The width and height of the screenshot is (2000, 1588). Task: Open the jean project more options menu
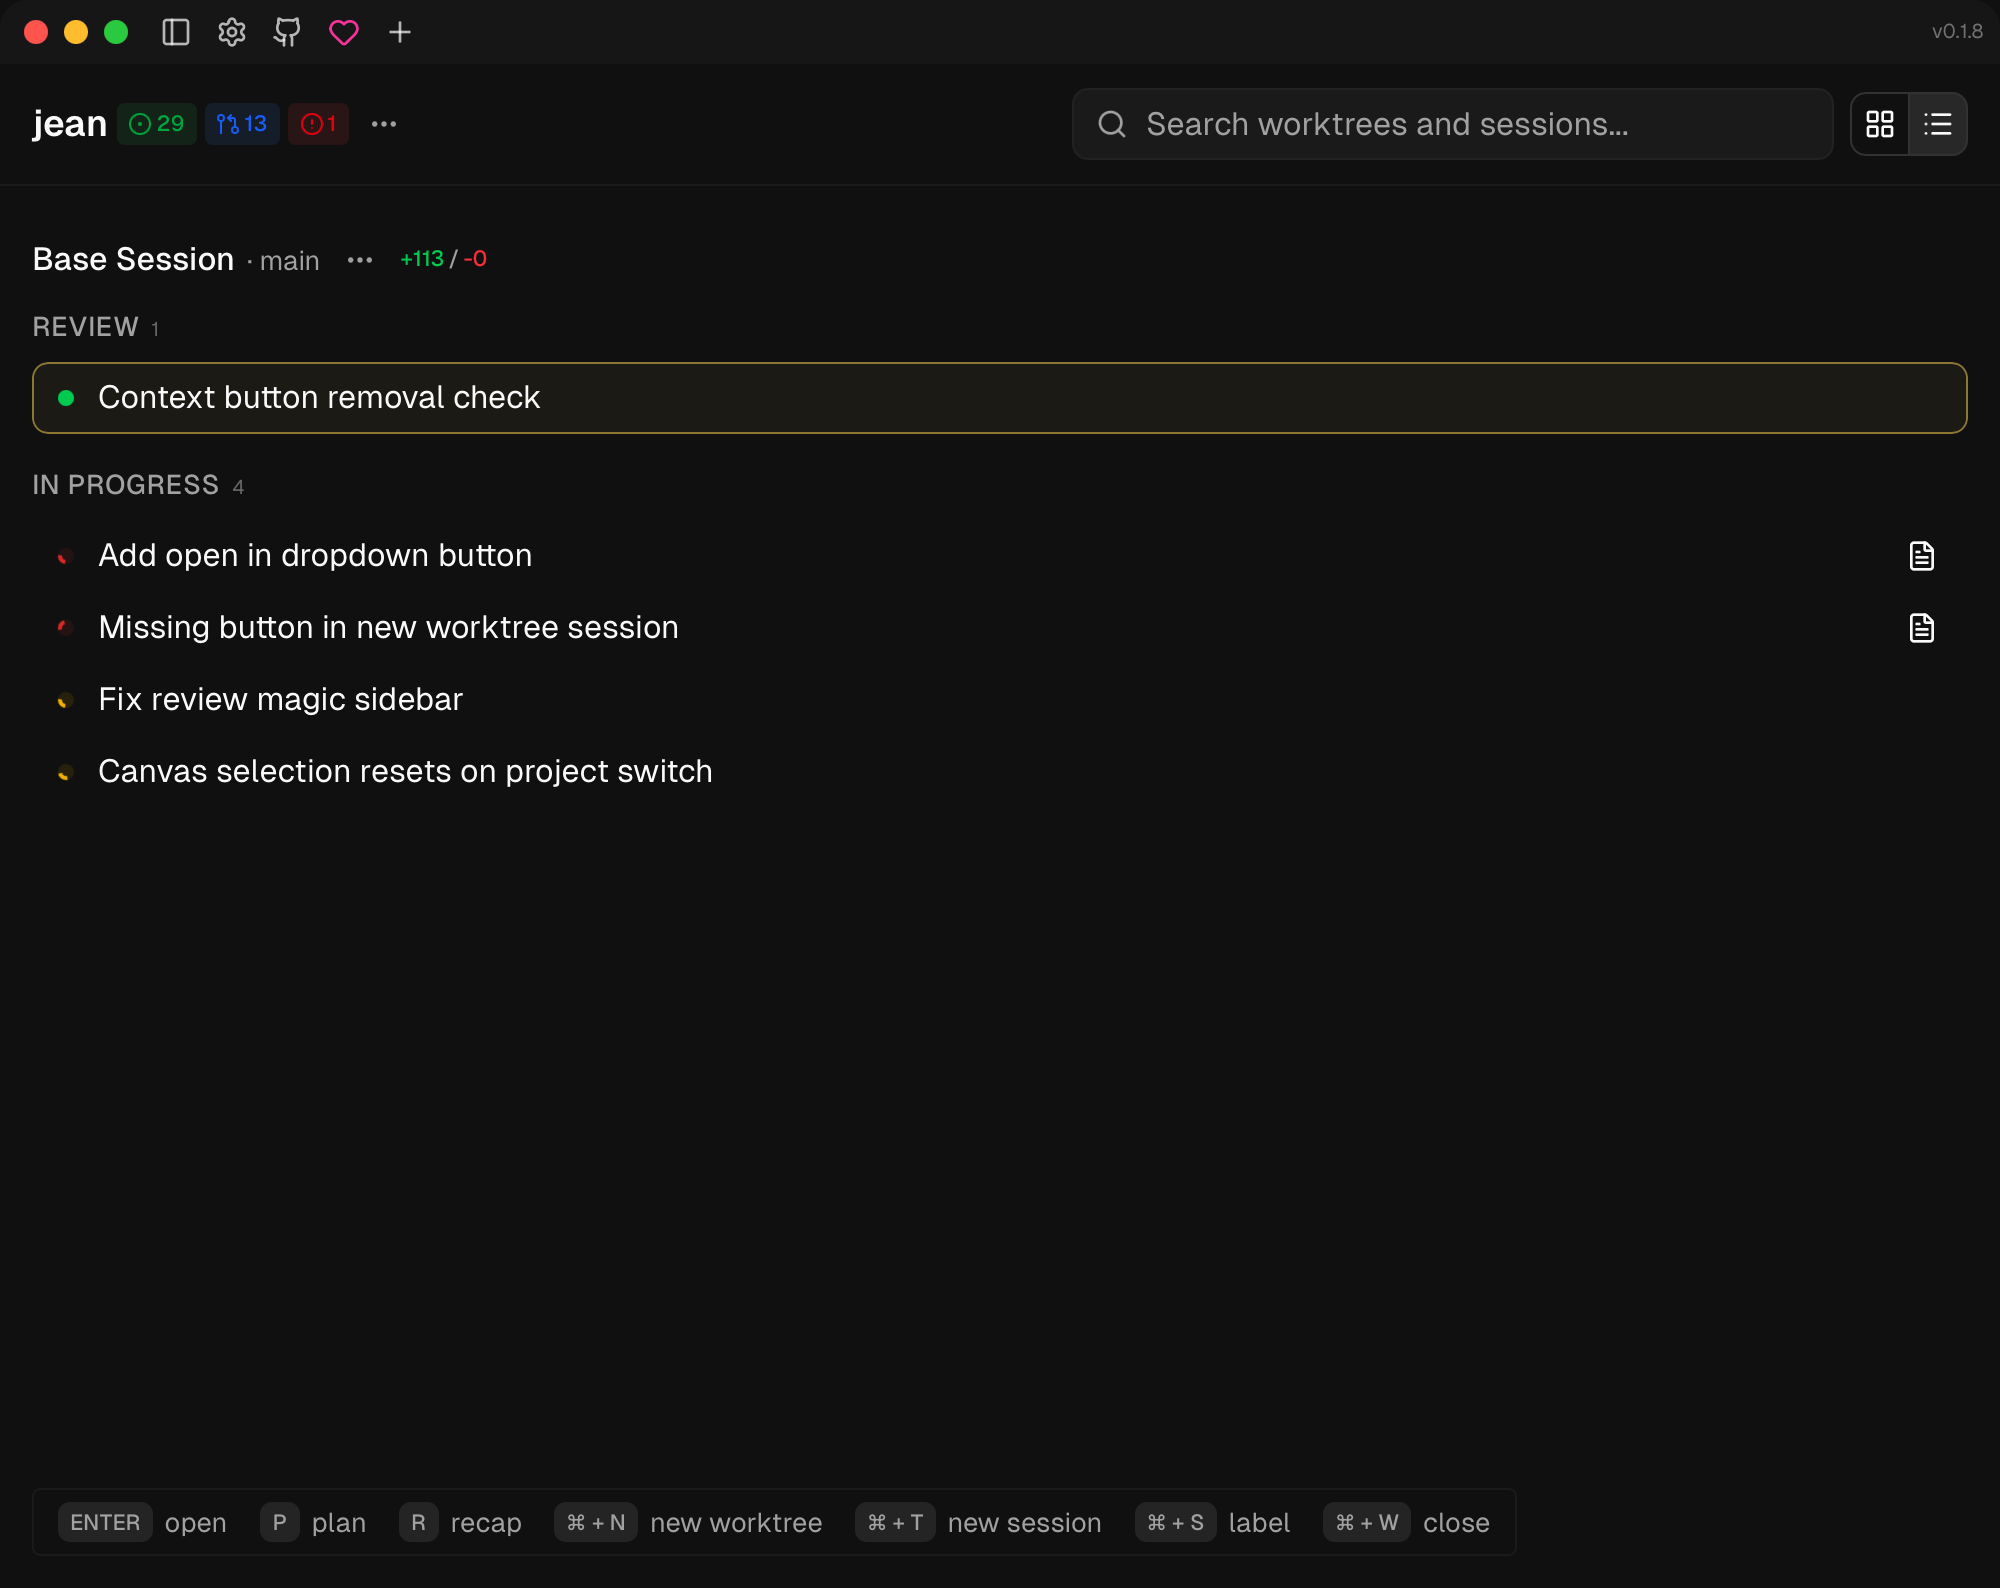coord(384,124)
